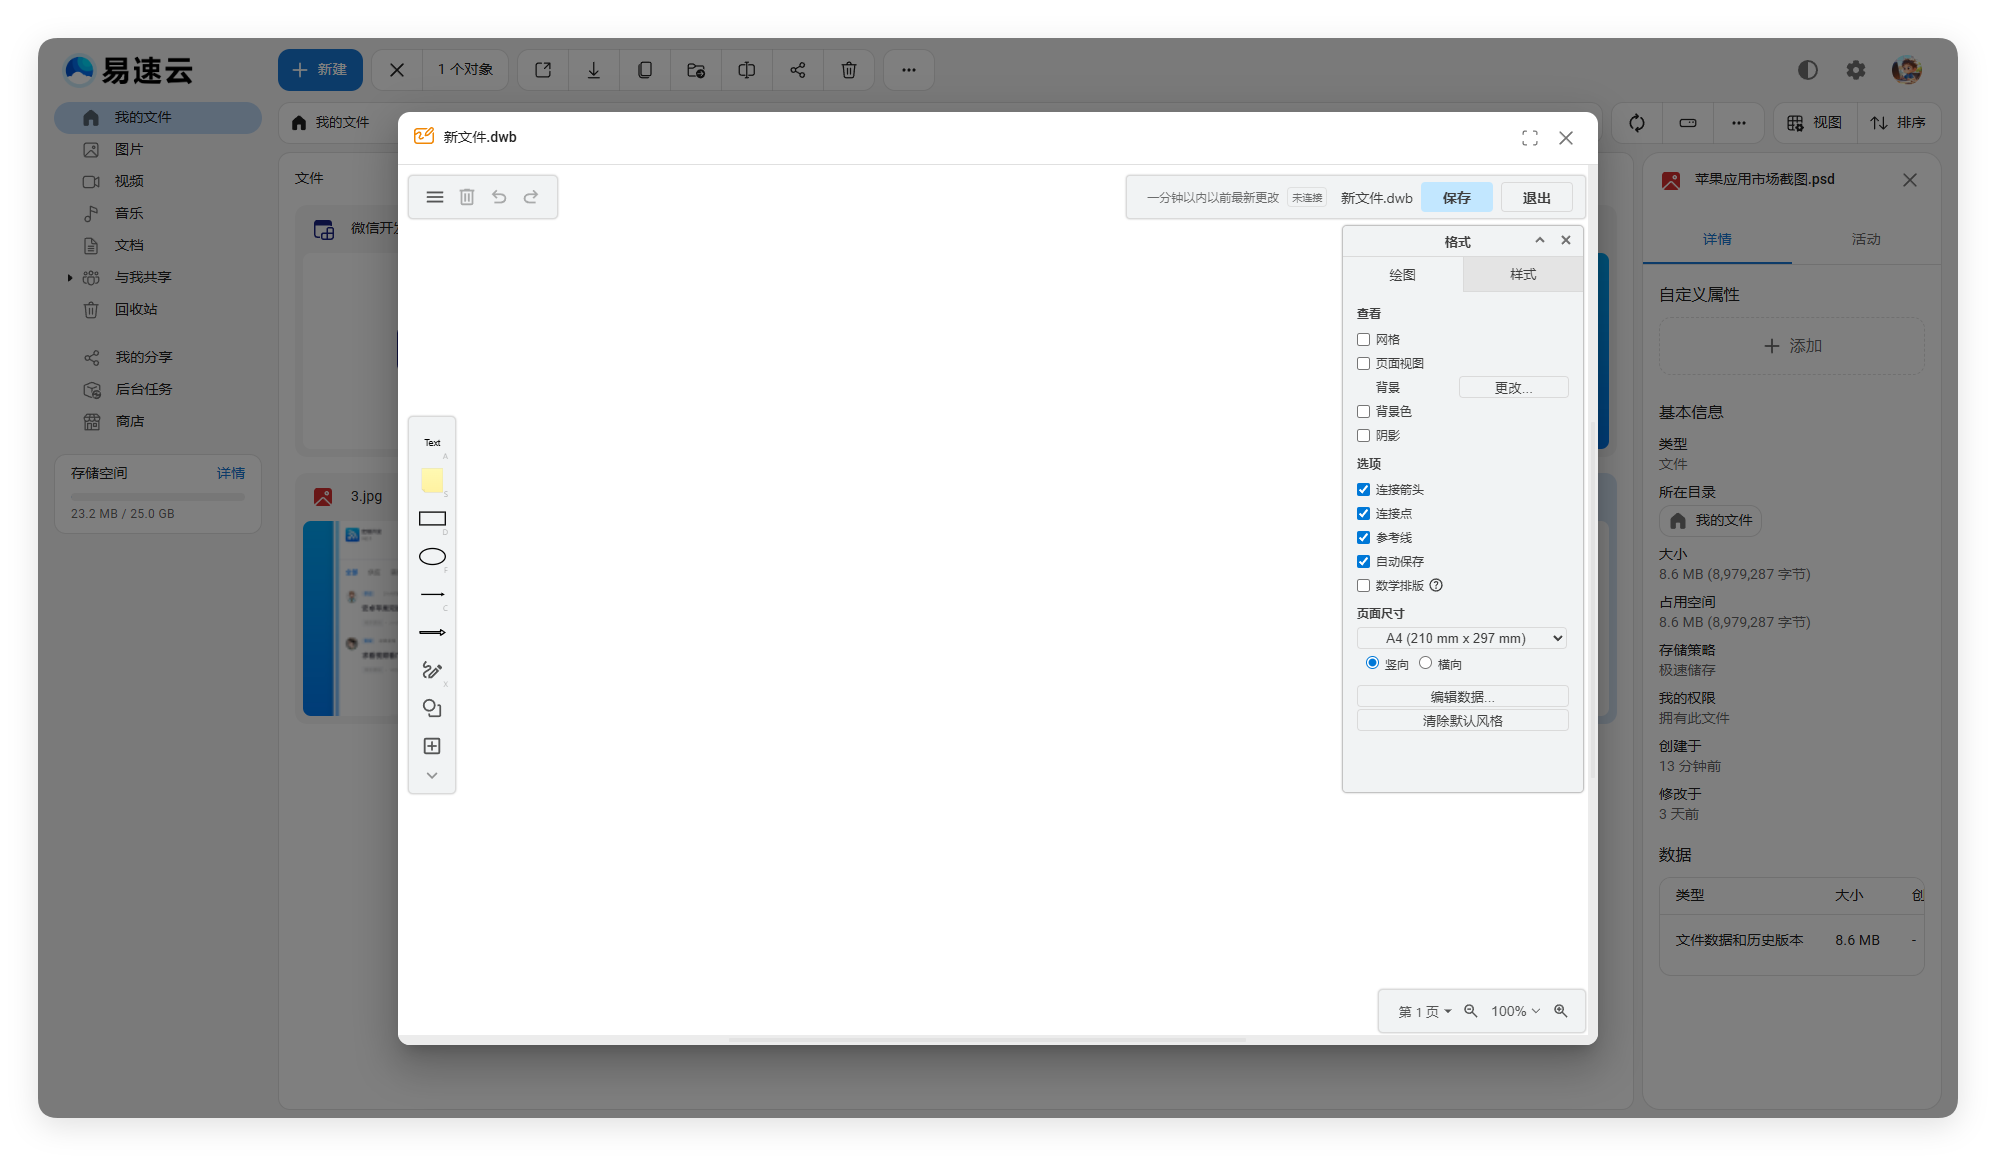Screen dimensions: 1996x1156
Task: Disable the 自动保存 checkbox
Action: tap(1363, 562)
